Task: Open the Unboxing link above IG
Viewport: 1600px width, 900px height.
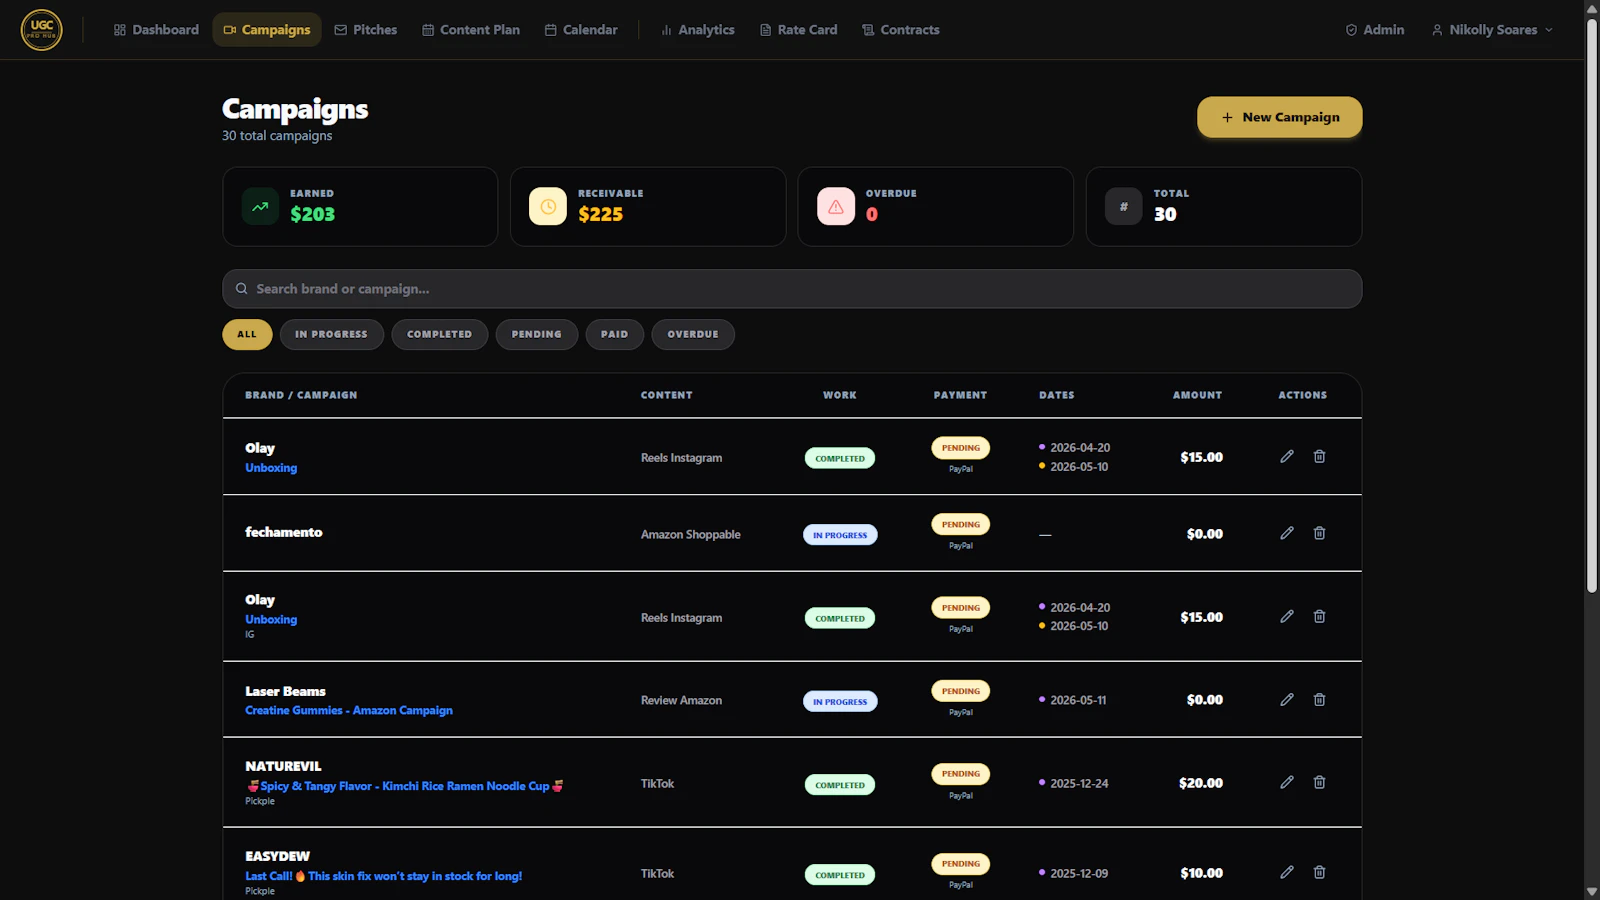Action: pyautogui.click(x=271, y=620)
